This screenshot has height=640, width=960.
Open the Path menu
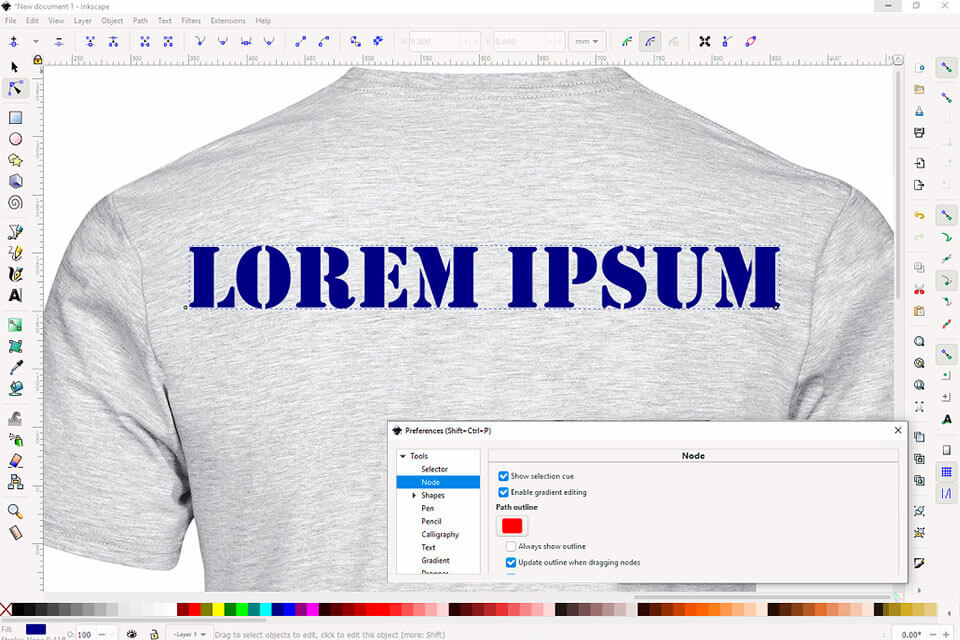pyautogui.click(x=140, y=20)
